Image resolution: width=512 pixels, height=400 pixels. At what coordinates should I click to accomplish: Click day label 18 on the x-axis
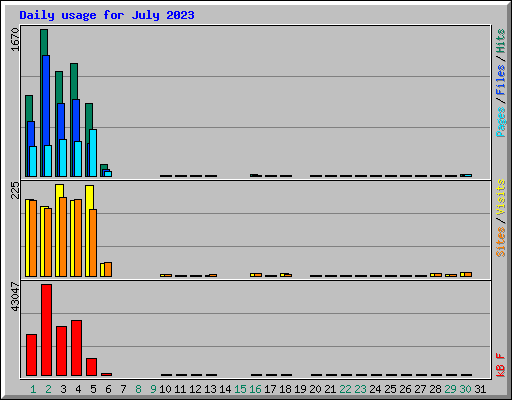pos(285,389)
